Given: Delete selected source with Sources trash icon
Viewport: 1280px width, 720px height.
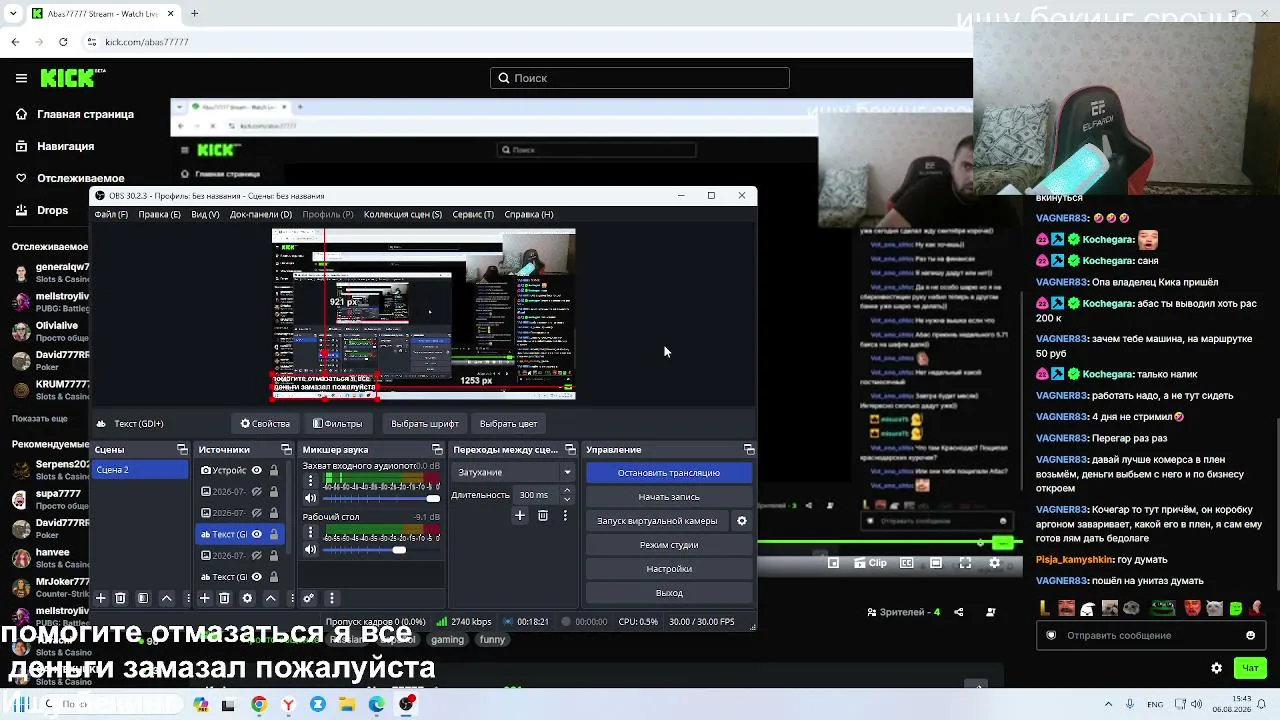Looking at the screenshot, I should 224,598.
